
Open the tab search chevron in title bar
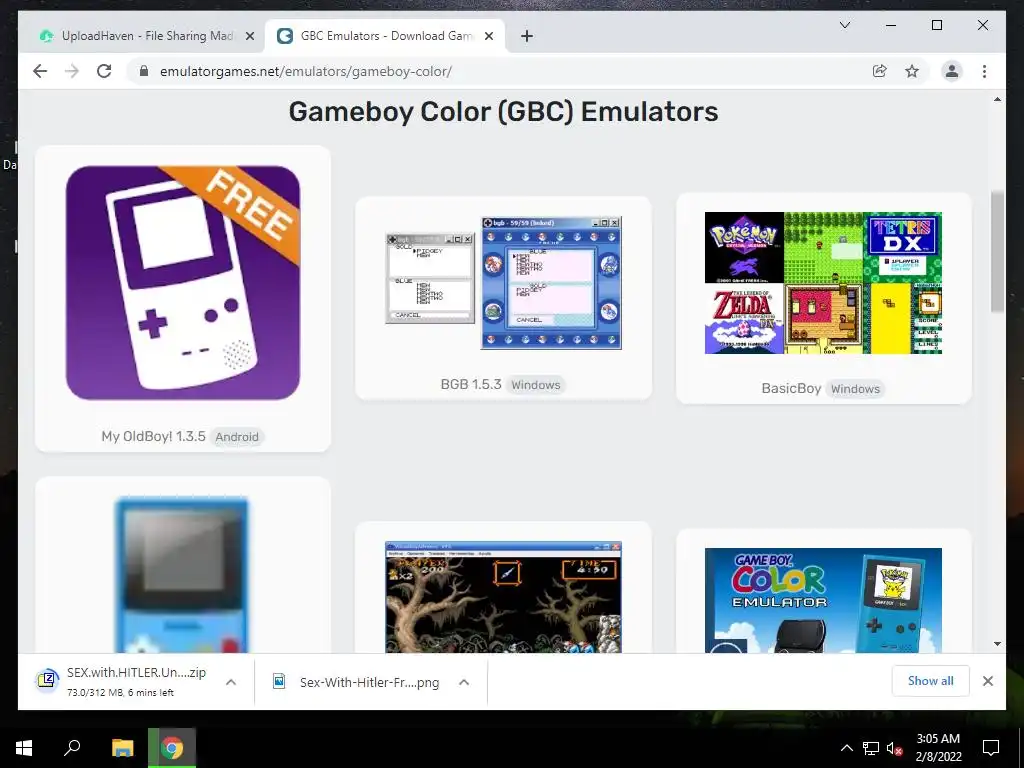[844, 25]
